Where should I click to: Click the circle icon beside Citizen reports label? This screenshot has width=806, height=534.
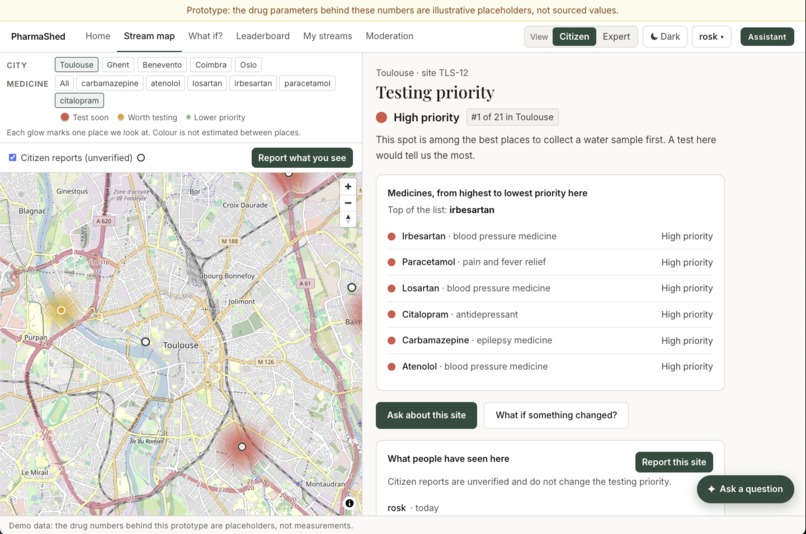tap(141, 158)
